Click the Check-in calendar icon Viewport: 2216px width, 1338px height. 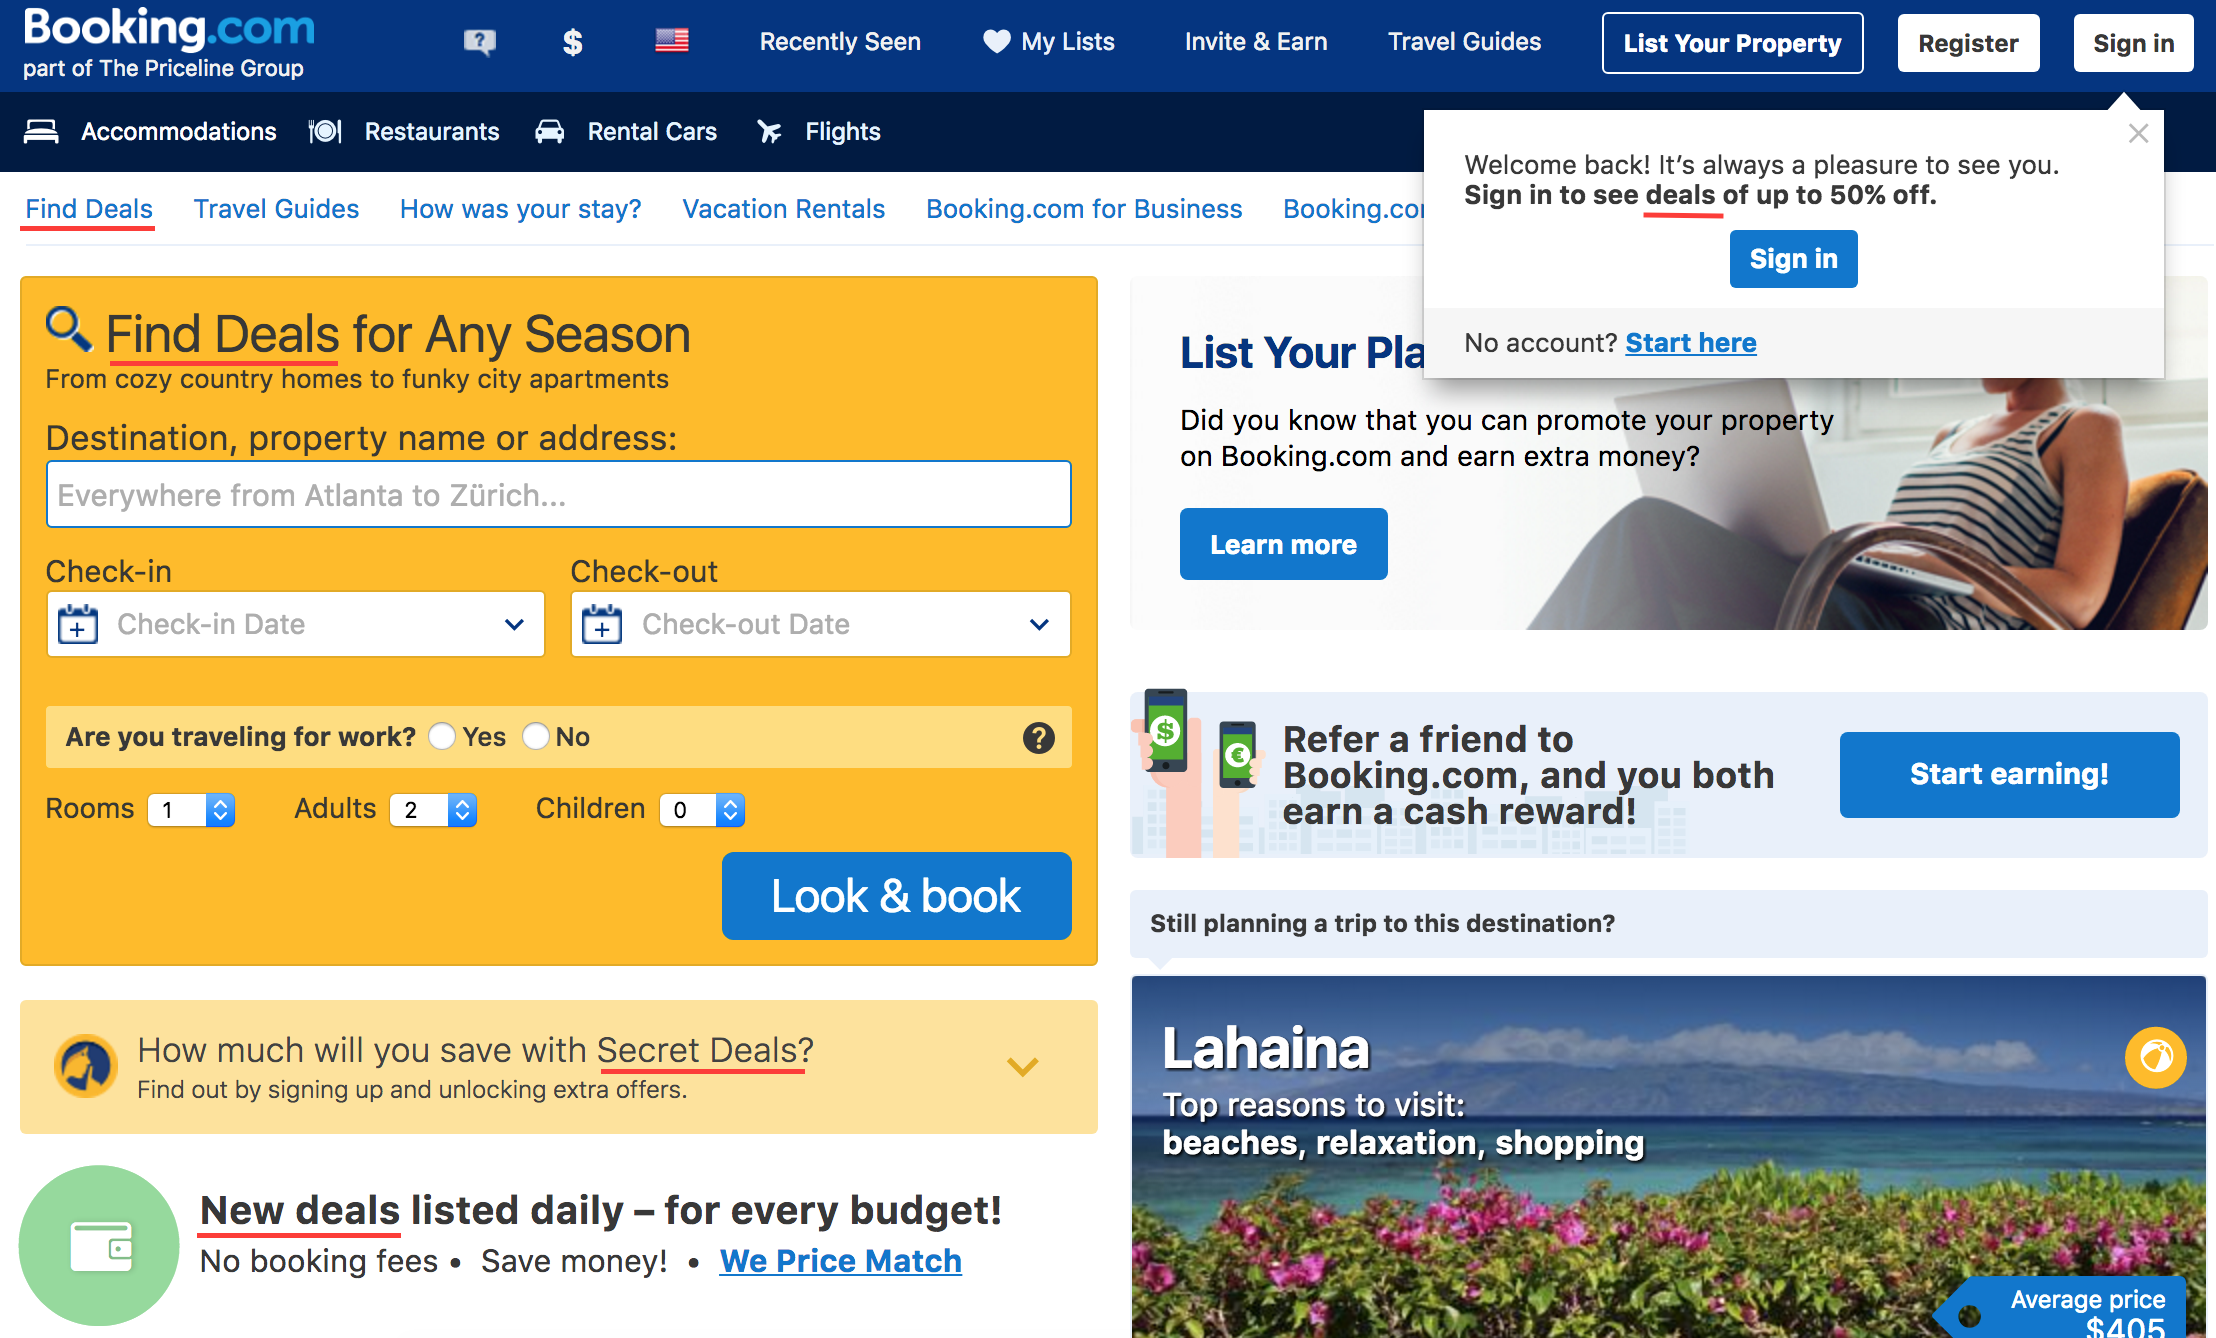click(x=78, y=623)
